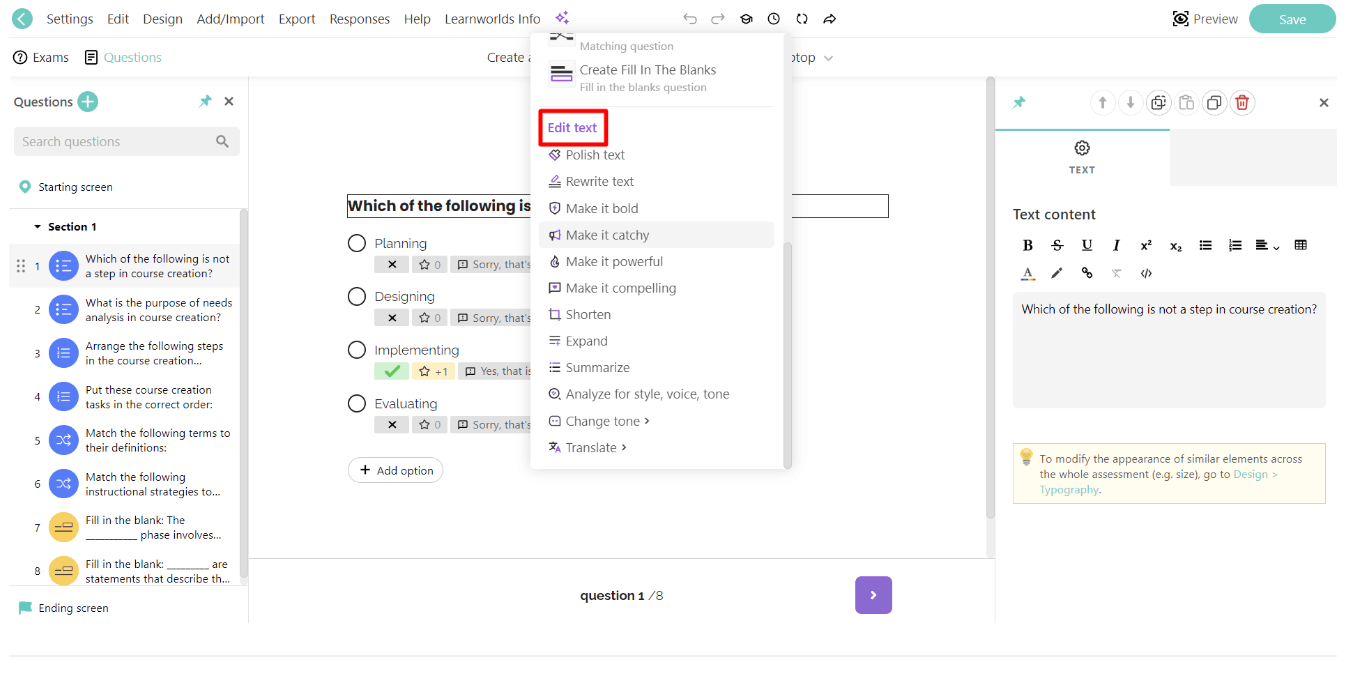
Task: Open the code view icon
Action: coord(1146,272)
